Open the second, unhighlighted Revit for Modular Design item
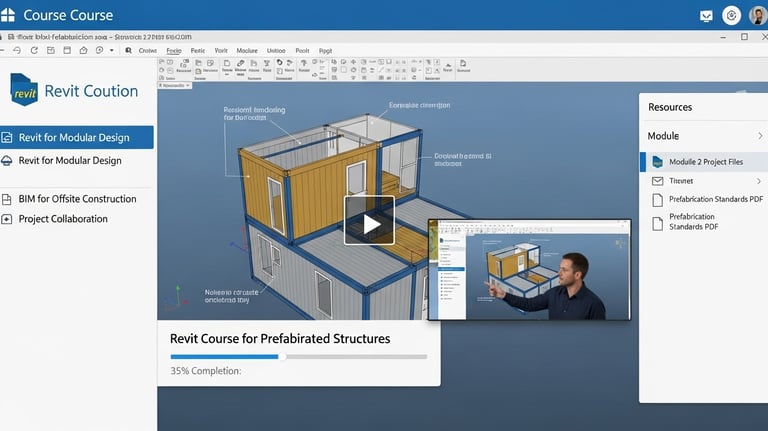This screenshot has height=431, width=768. pos(70,161)
